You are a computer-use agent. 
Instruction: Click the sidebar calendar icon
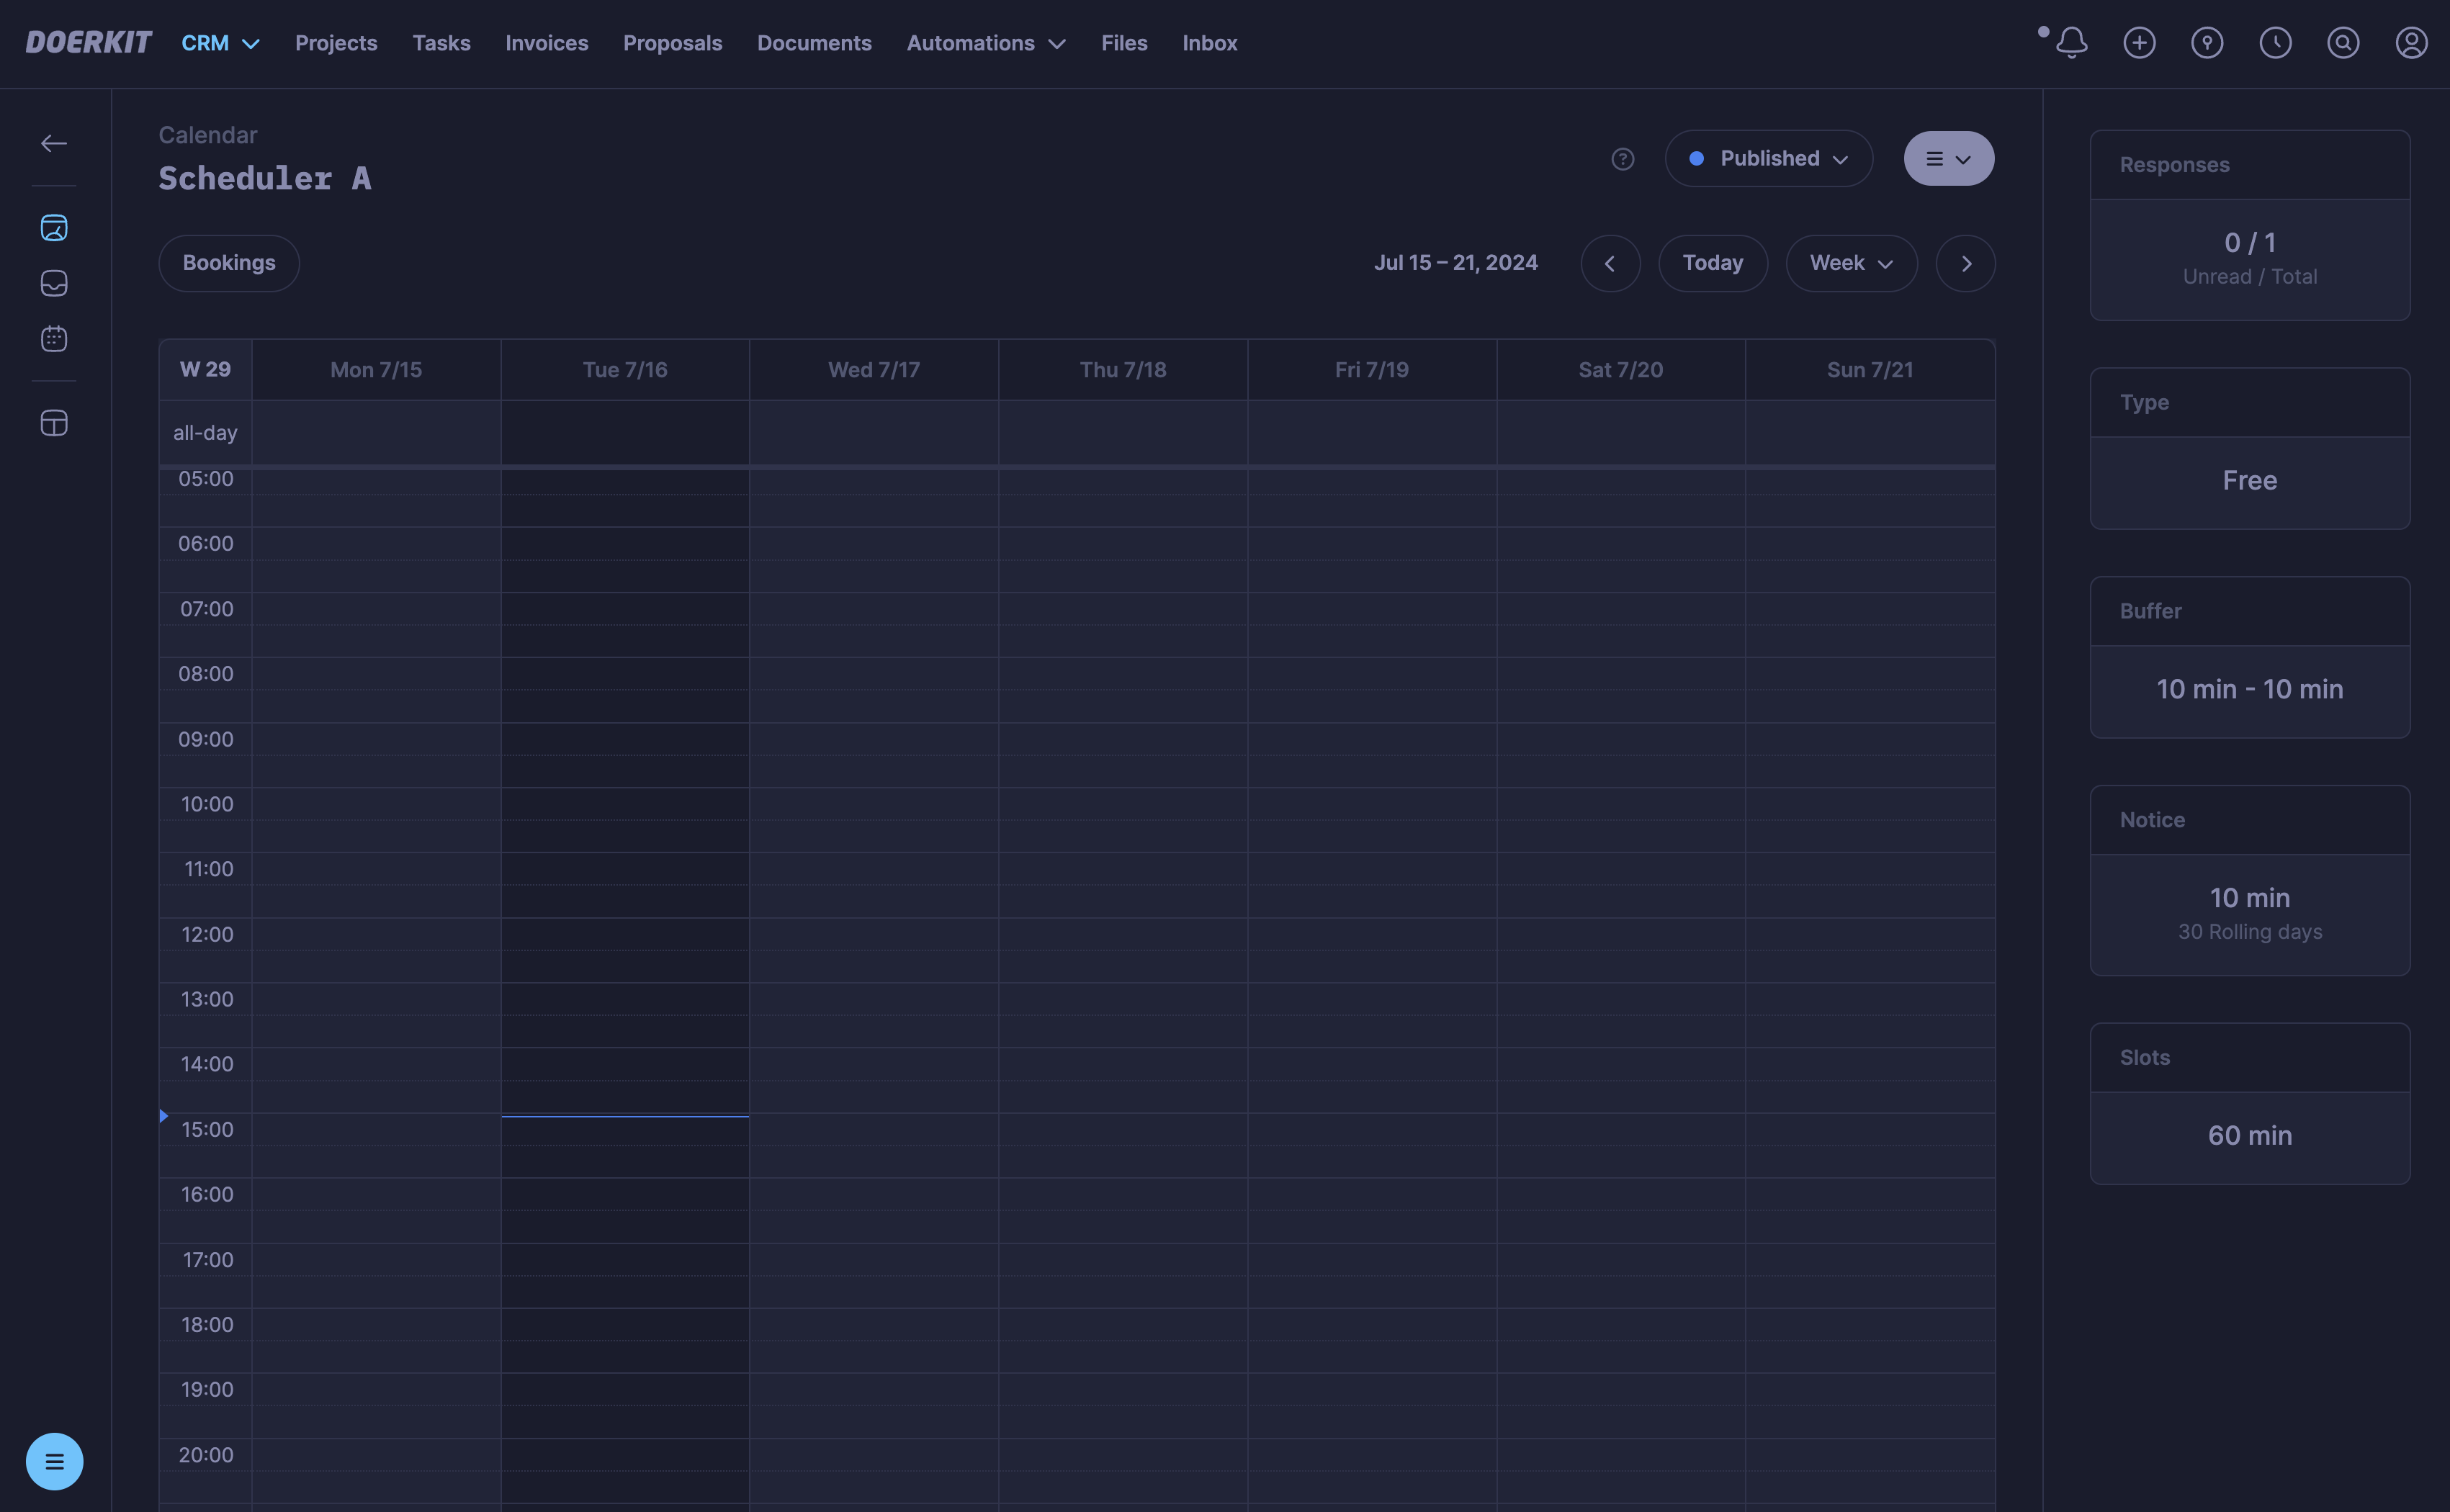54,339
